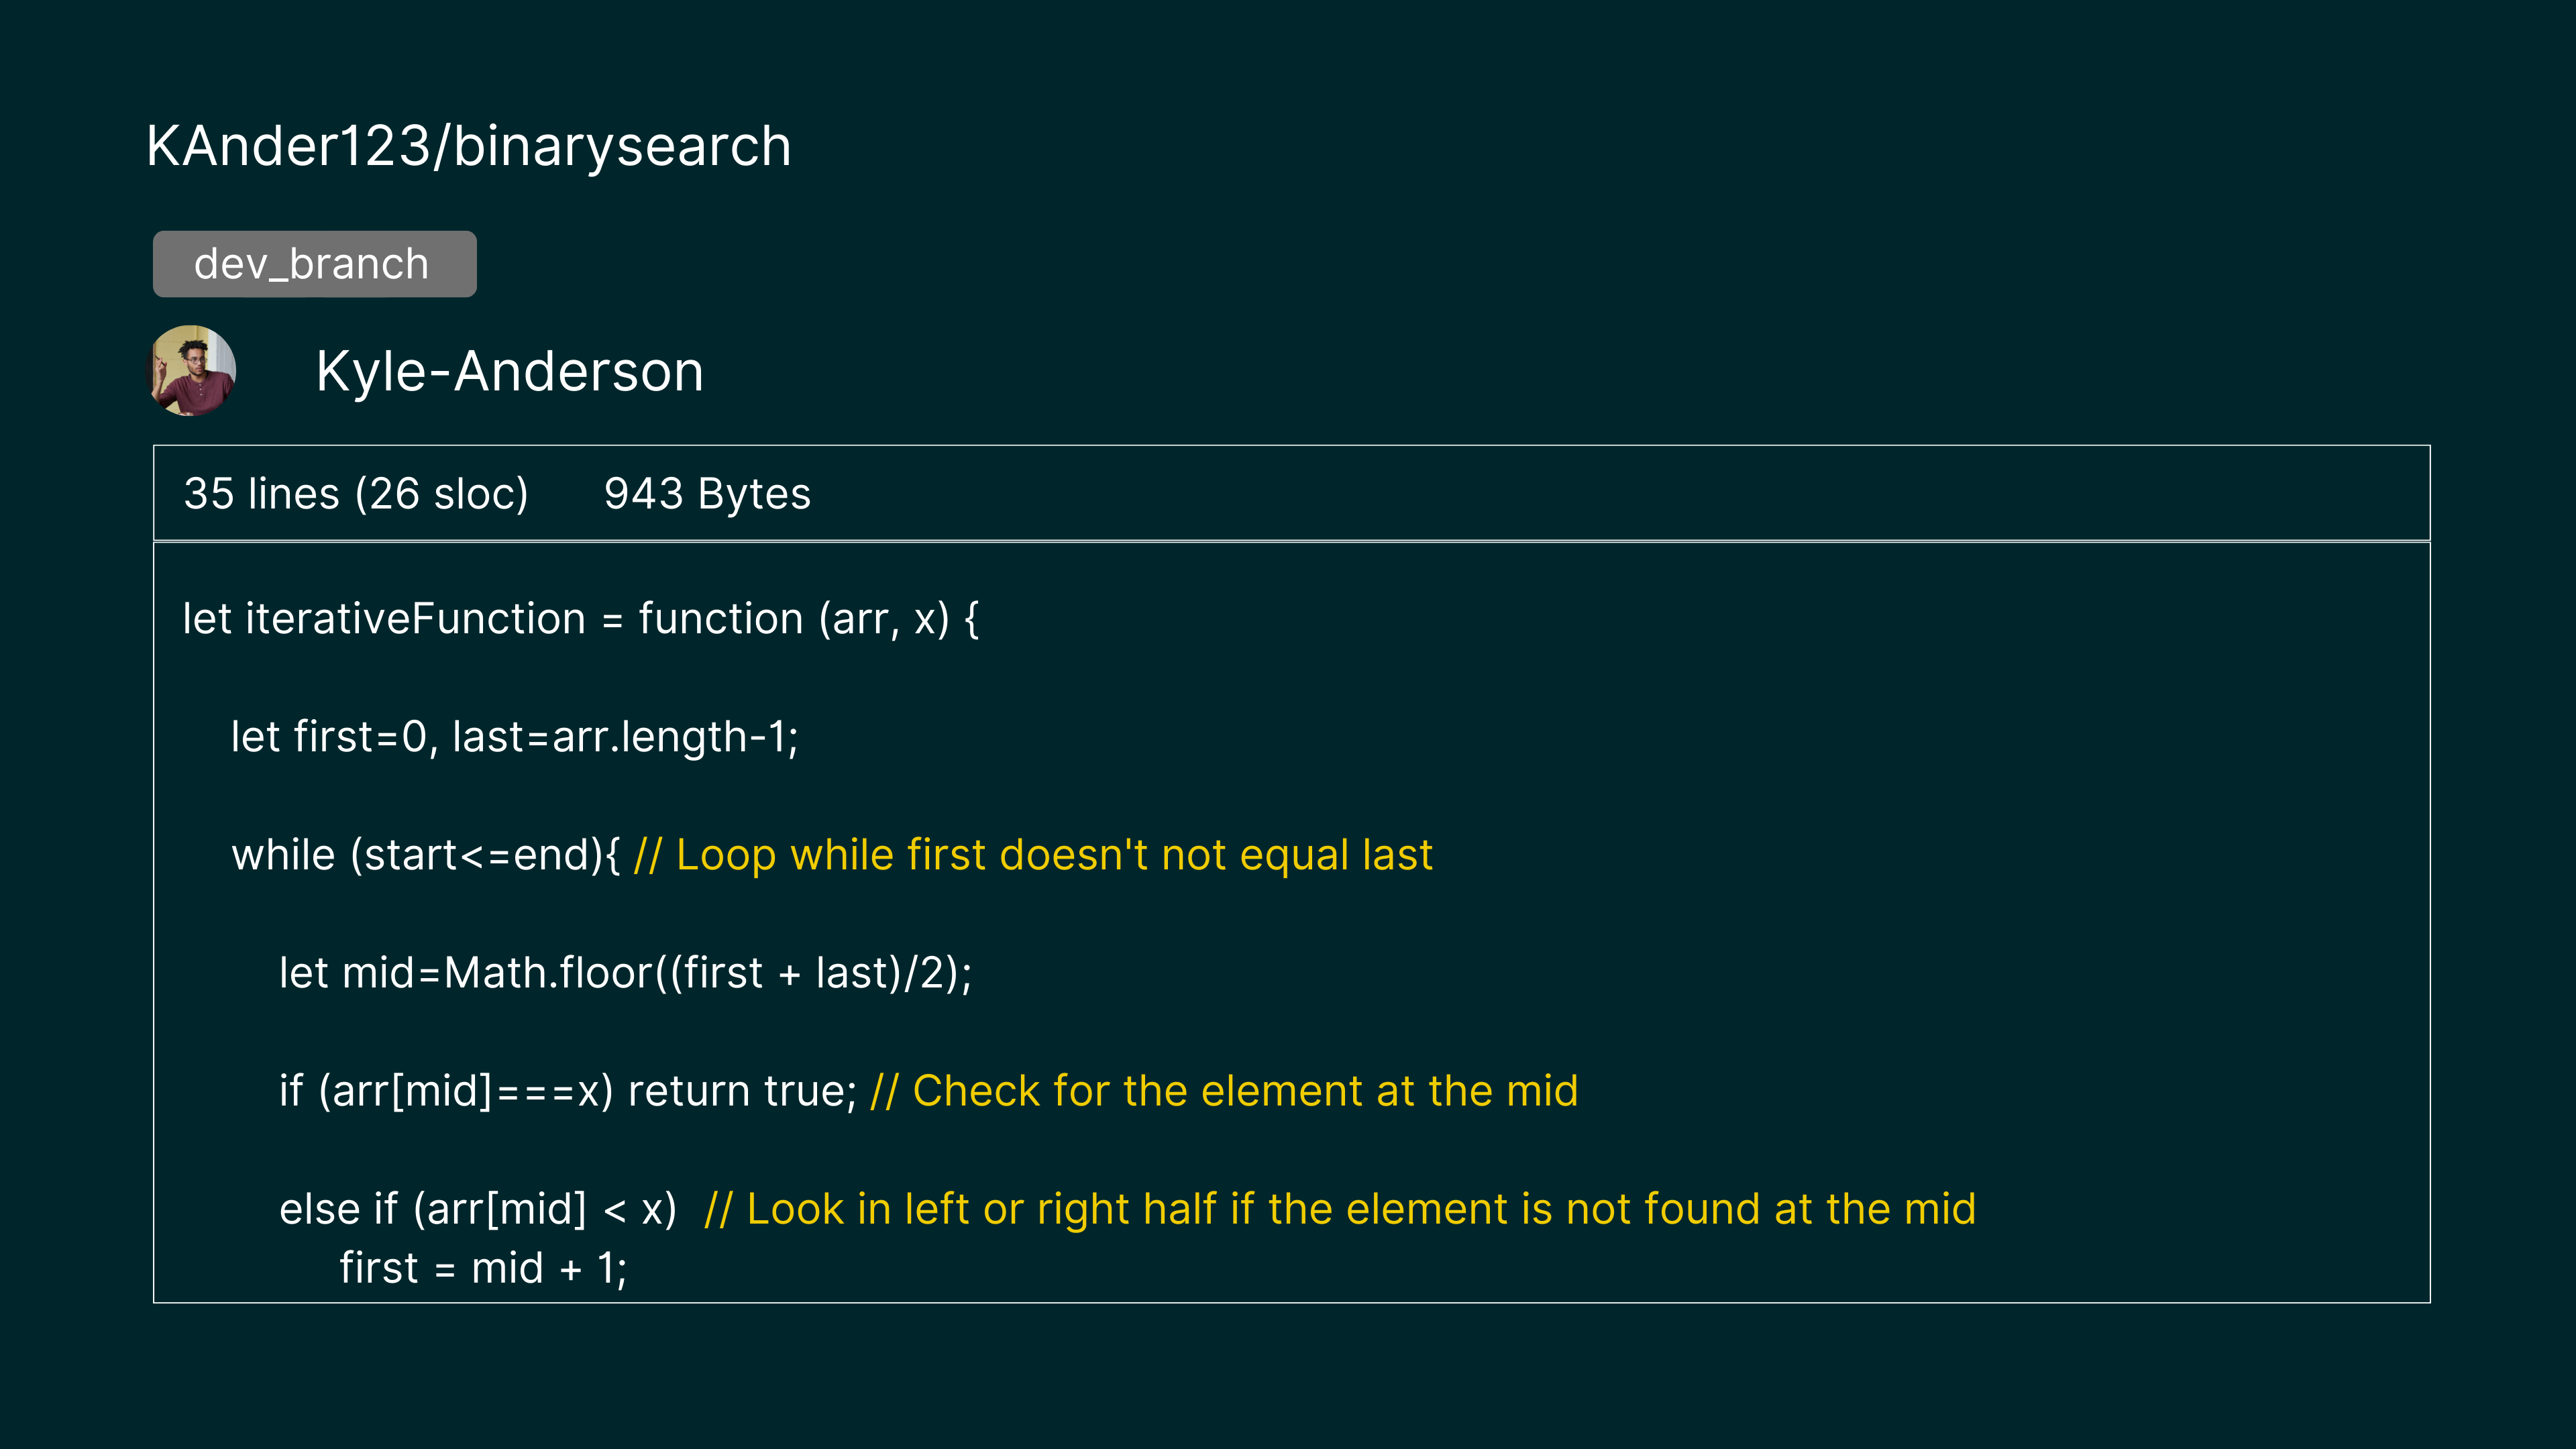Click the else if (arr[mid] < x) line
Screen dimensions: 2576x1449
[478, 1209]
